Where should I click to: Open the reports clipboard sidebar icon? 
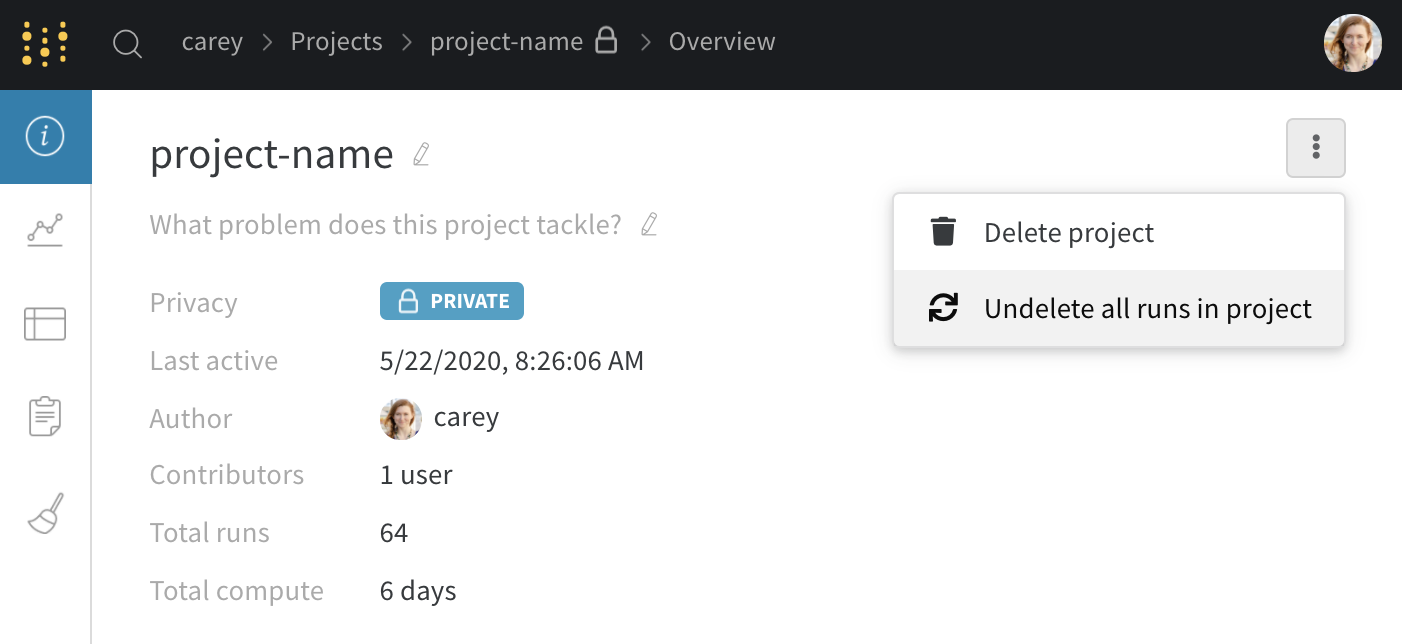click(45, 416)
